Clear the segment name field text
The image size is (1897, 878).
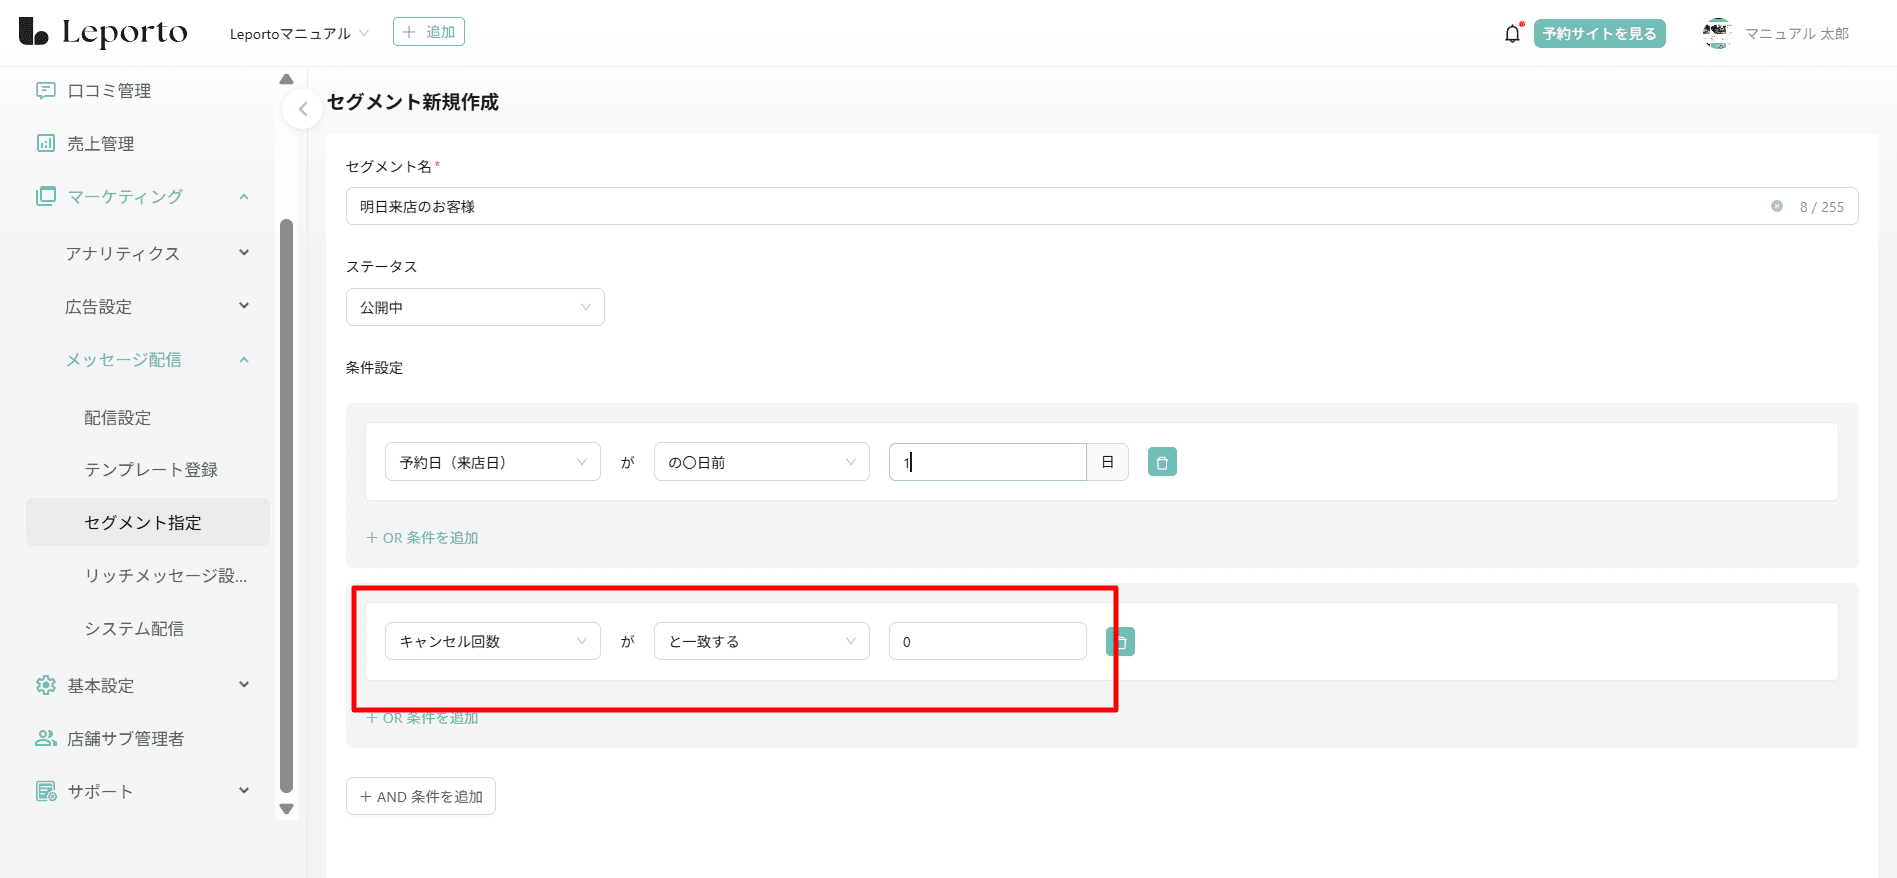pyautogui.click(x=1776, y=207)
